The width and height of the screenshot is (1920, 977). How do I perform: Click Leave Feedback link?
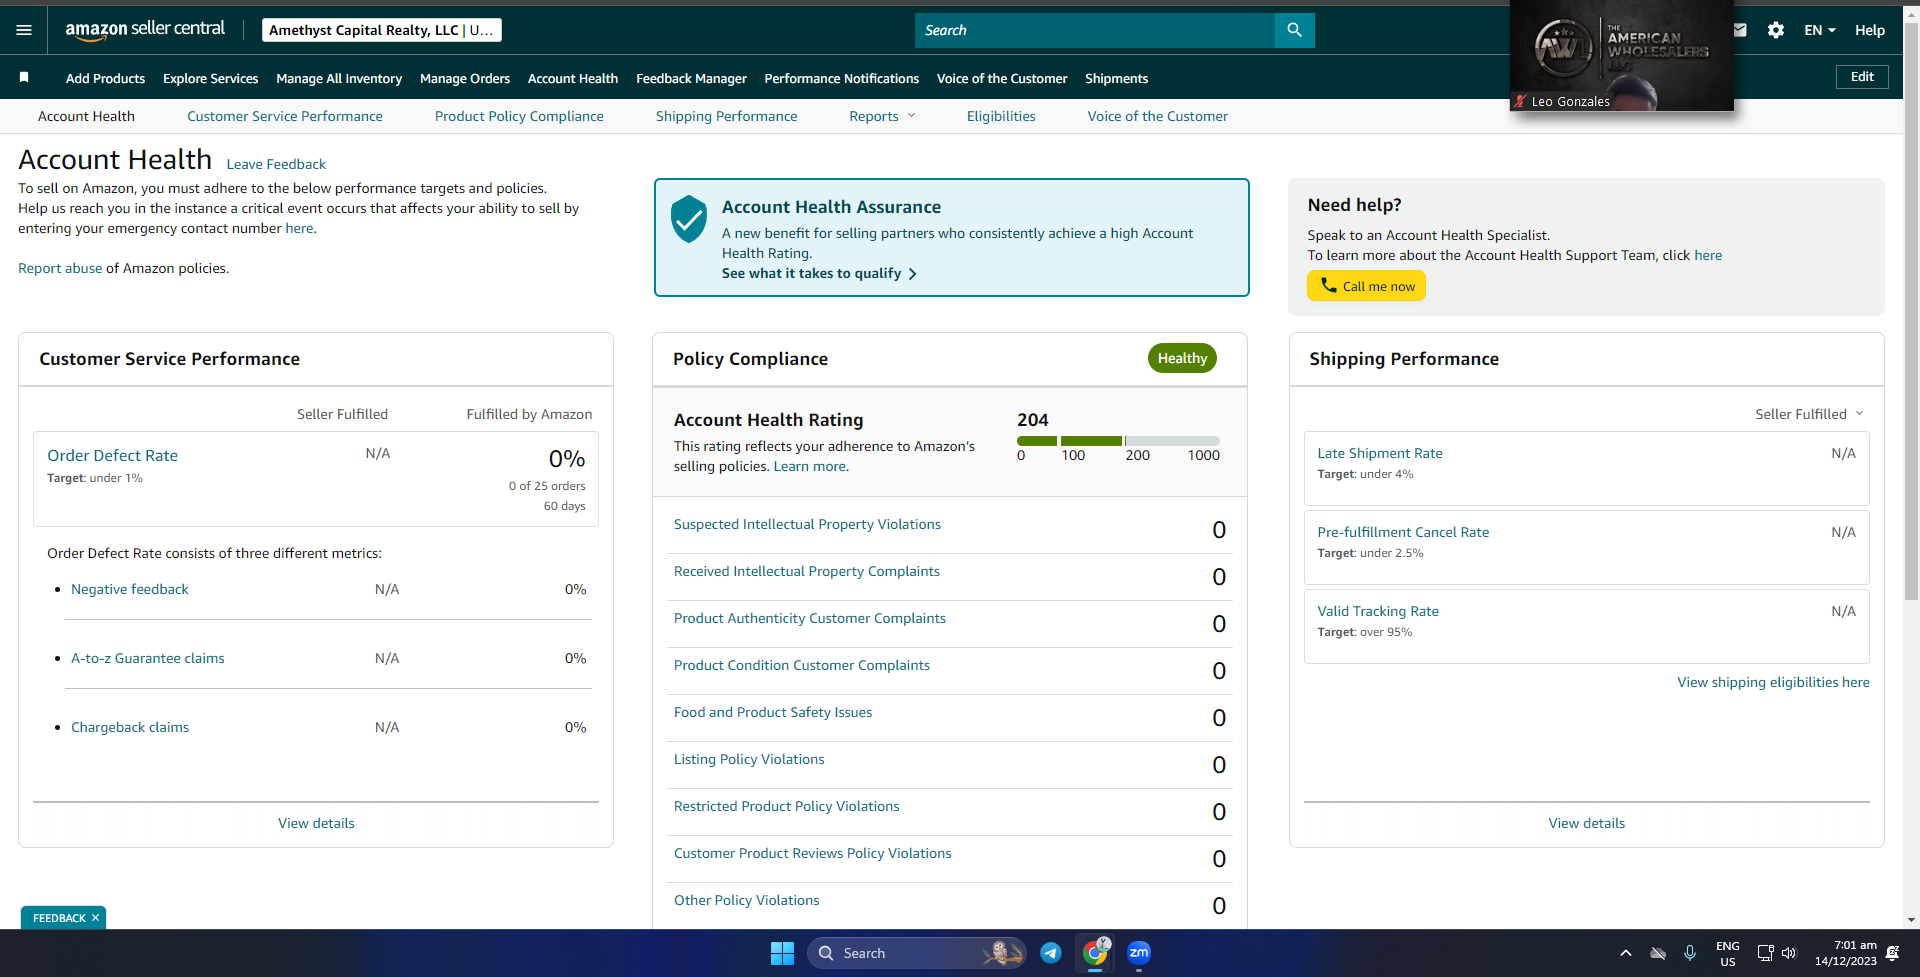coord(276,164)
